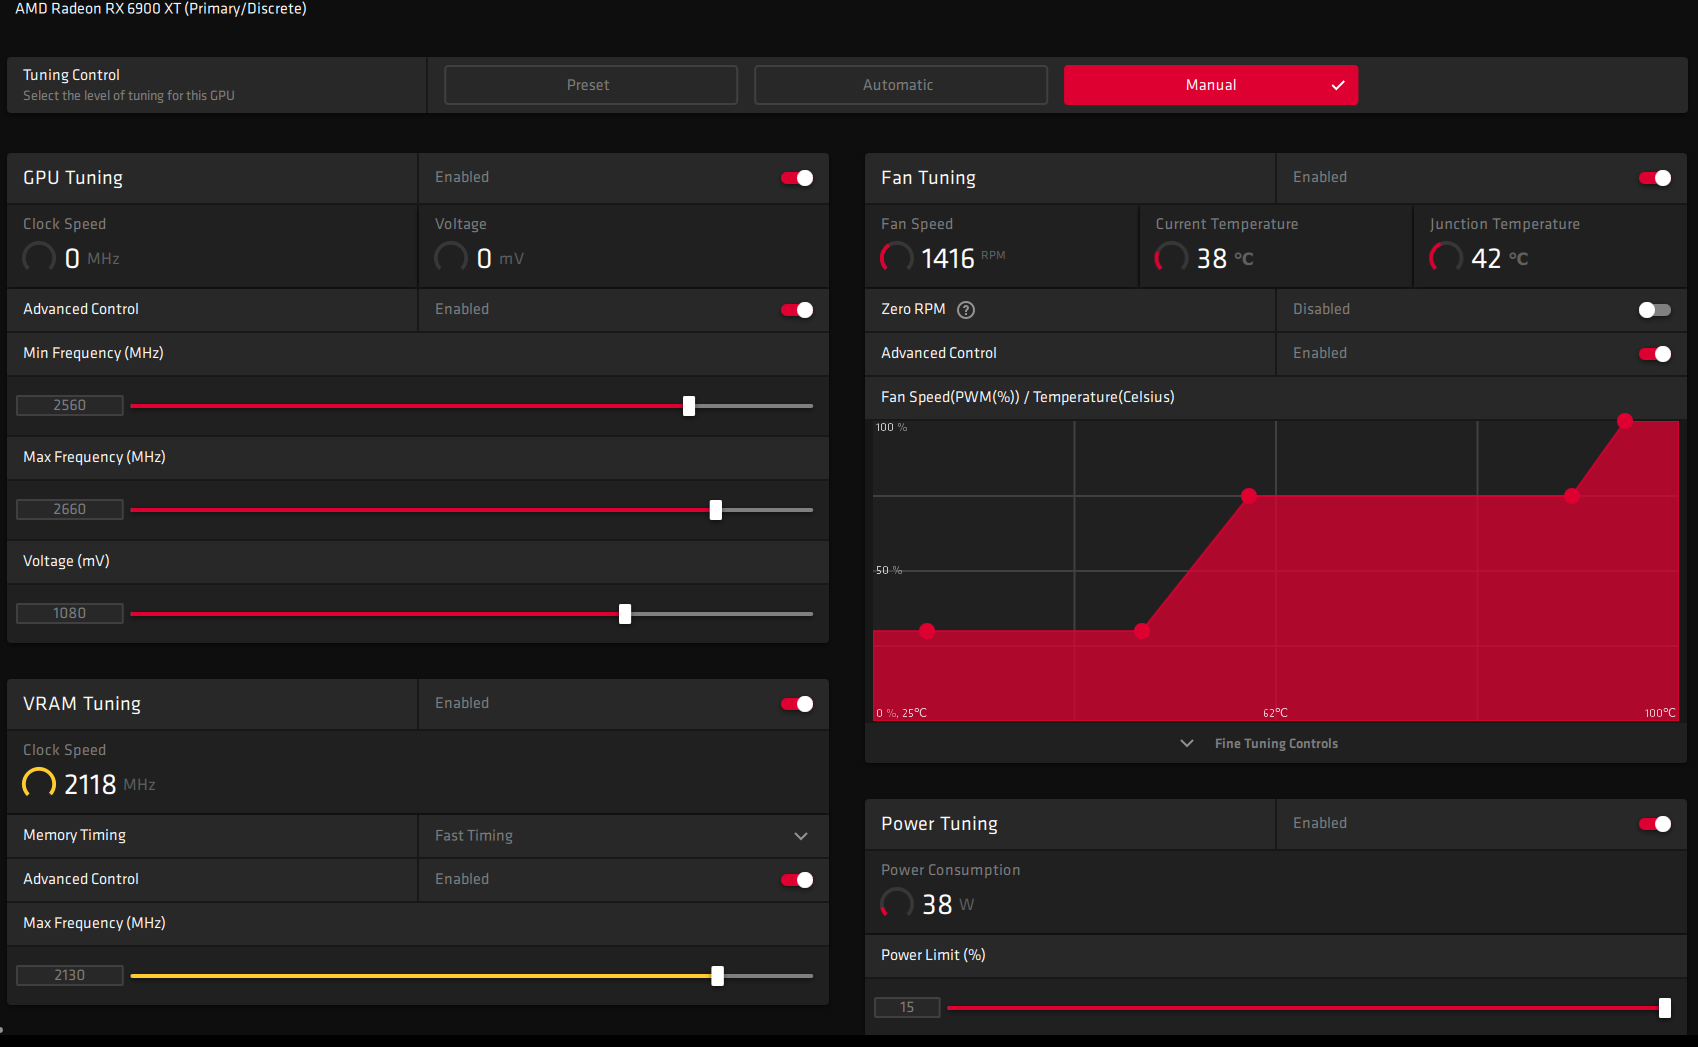This screenshot has width=1698, height=1047.
Task: Toggle Fan Tuning Advanced Control switch
Action: [1655, 354]
